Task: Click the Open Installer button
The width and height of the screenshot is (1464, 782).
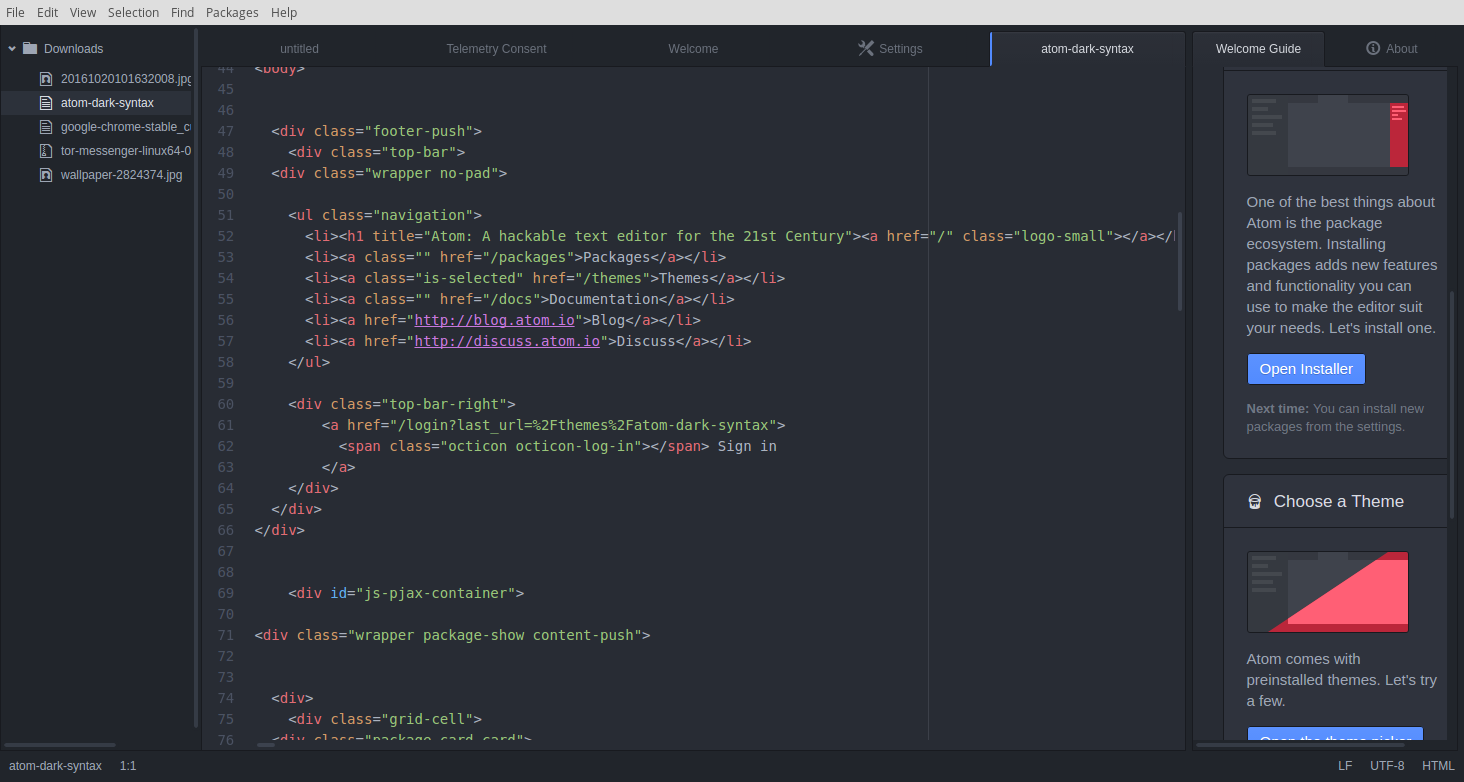Action: [x=1306, y=369]
